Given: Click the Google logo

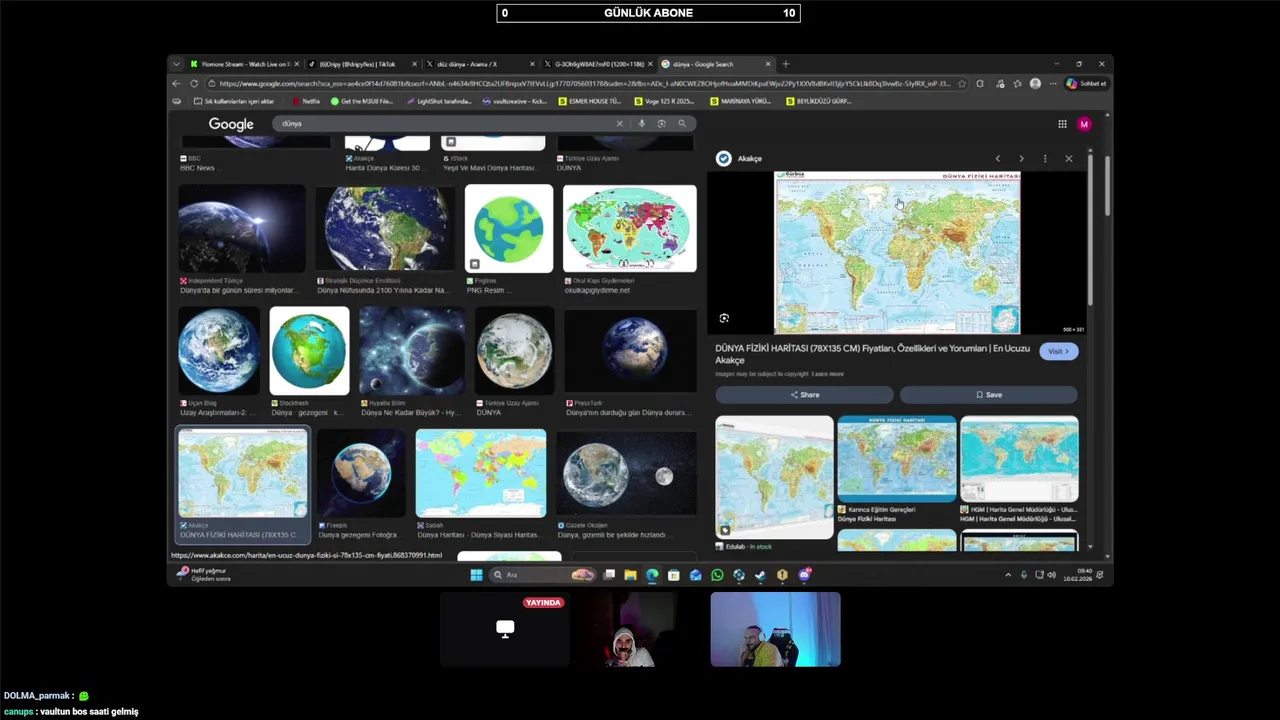Looking at the screenshot, I should 231,124.
